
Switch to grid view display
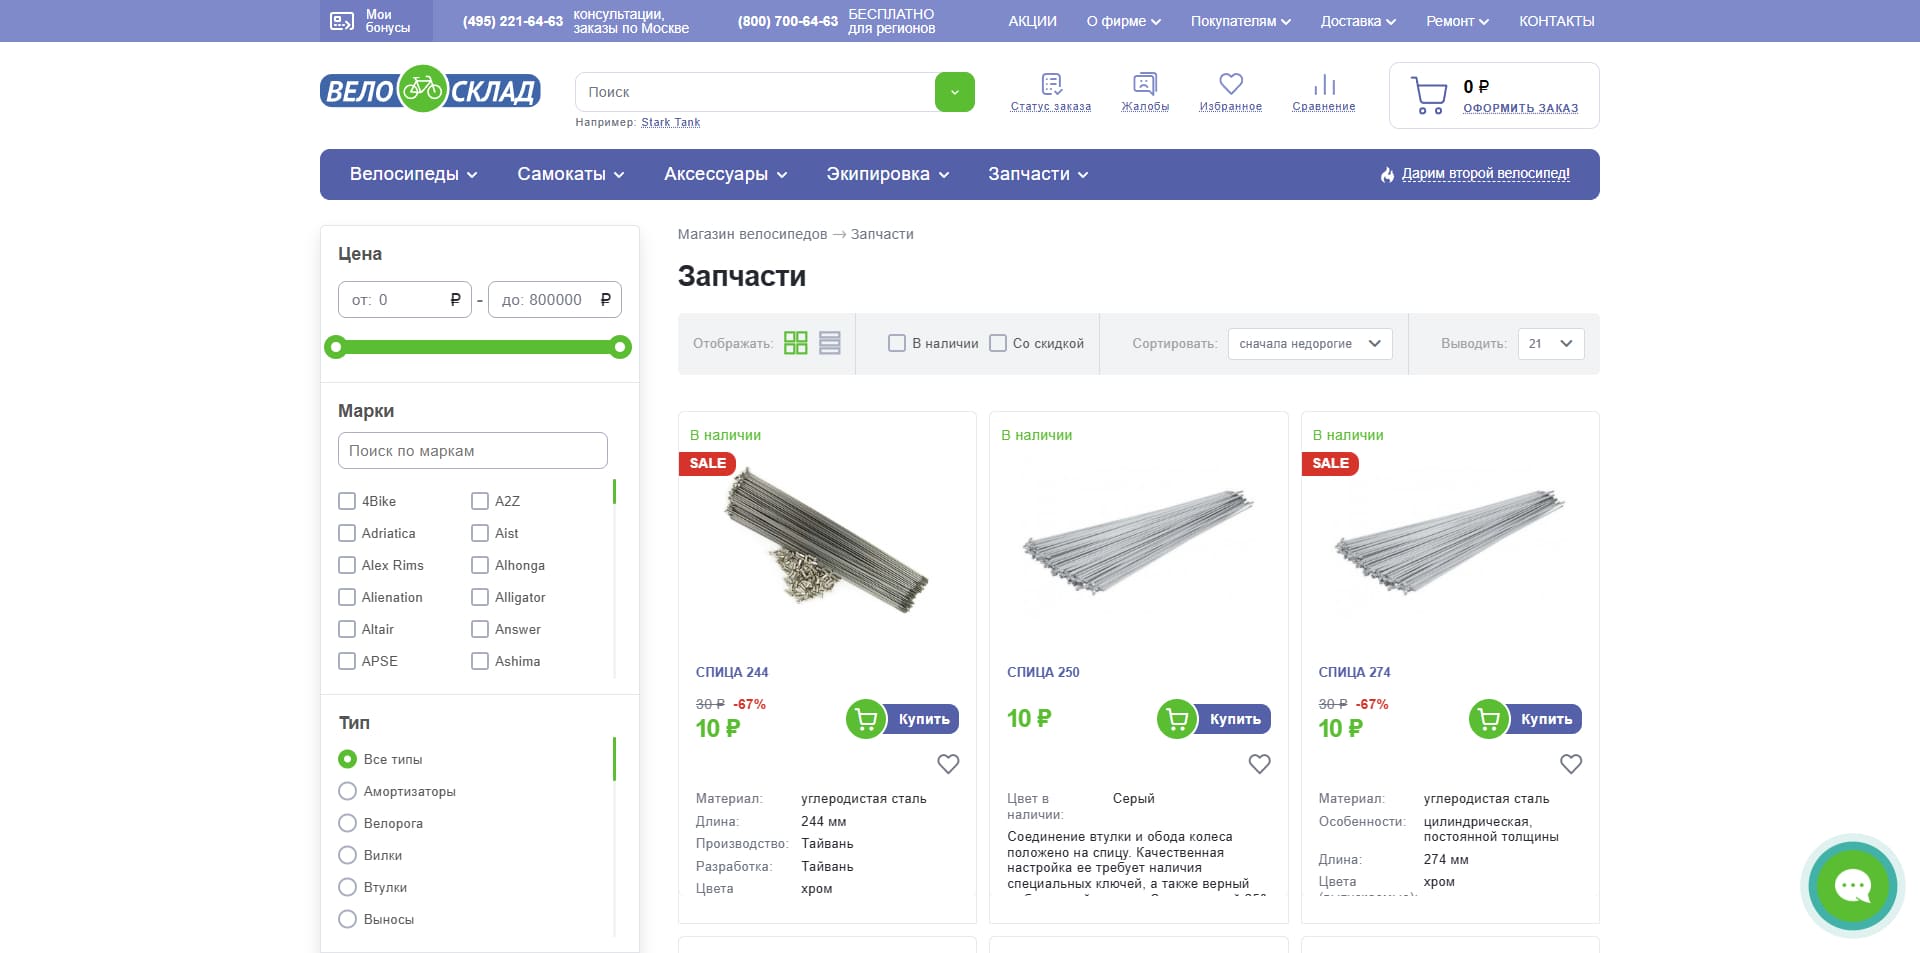pos(796,343)
